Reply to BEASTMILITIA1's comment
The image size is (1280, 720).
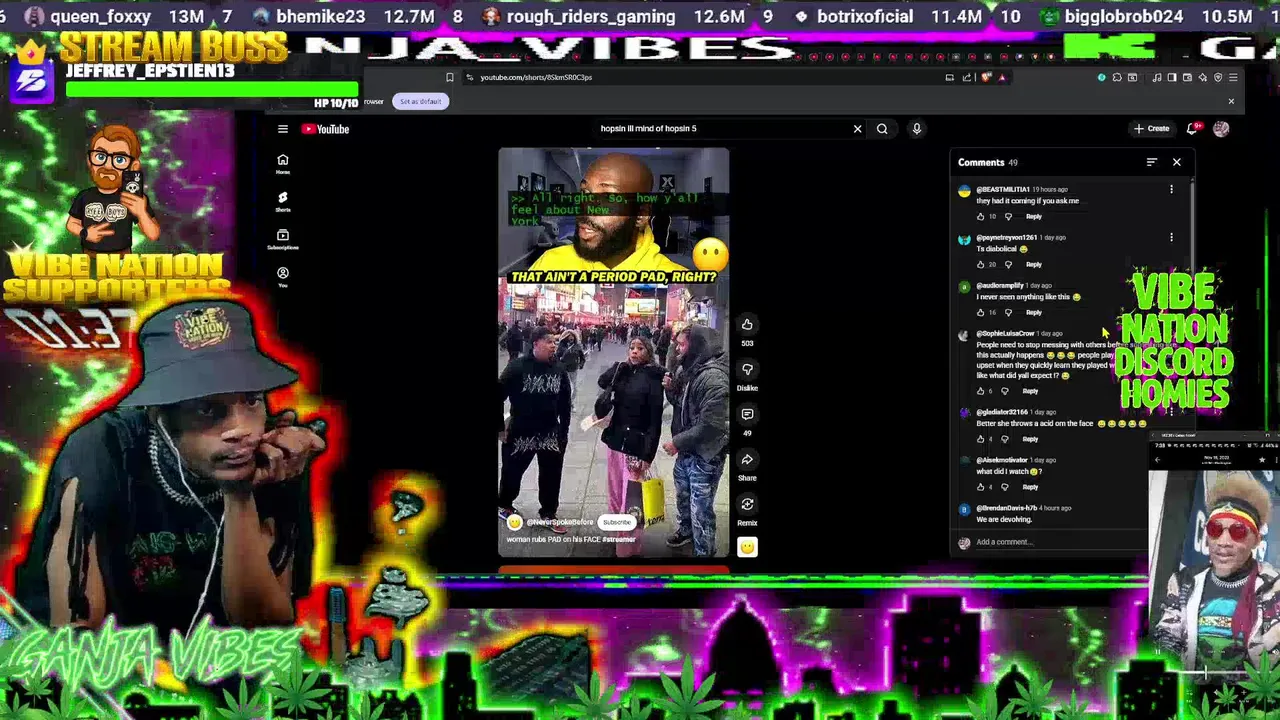pos(1033,216)
